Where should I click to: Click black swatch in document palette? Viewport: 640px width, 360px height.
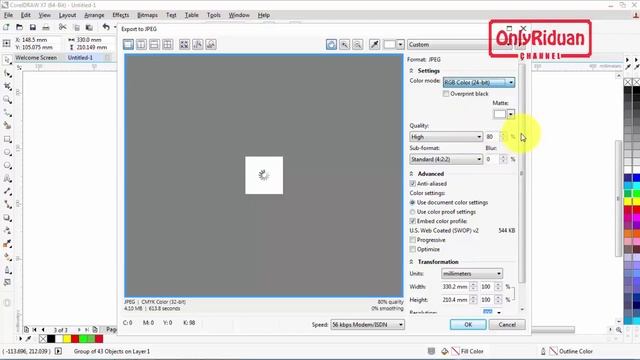coord(51,339)
